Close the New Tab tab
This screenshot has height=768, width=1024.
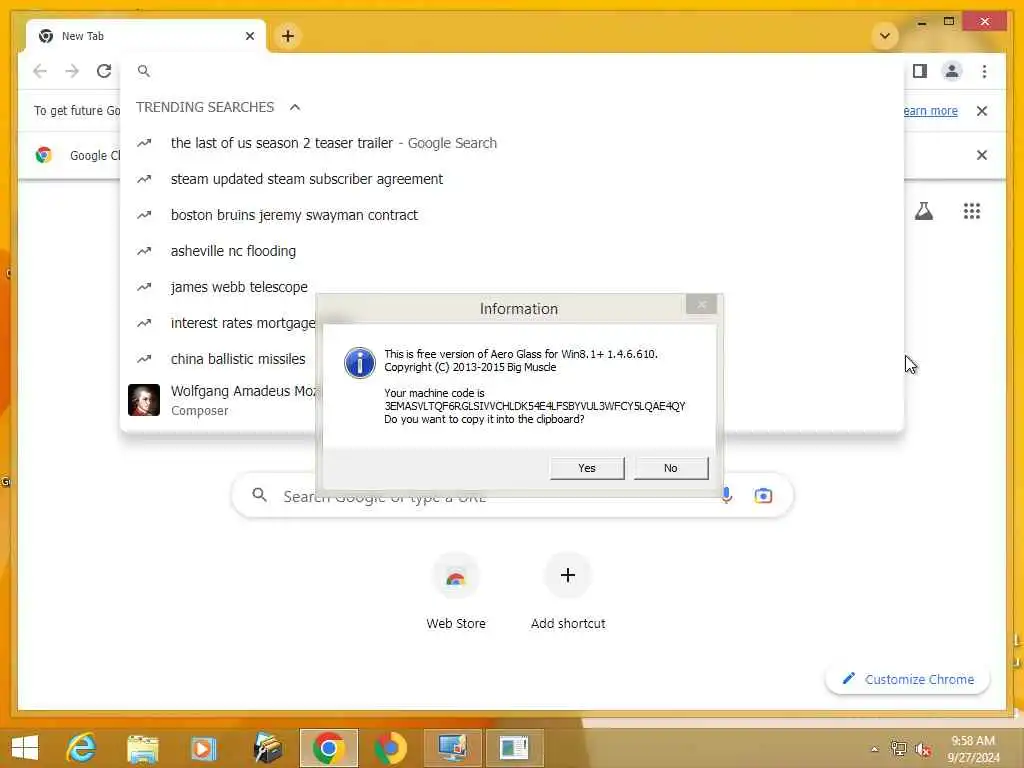coord(249,36)
